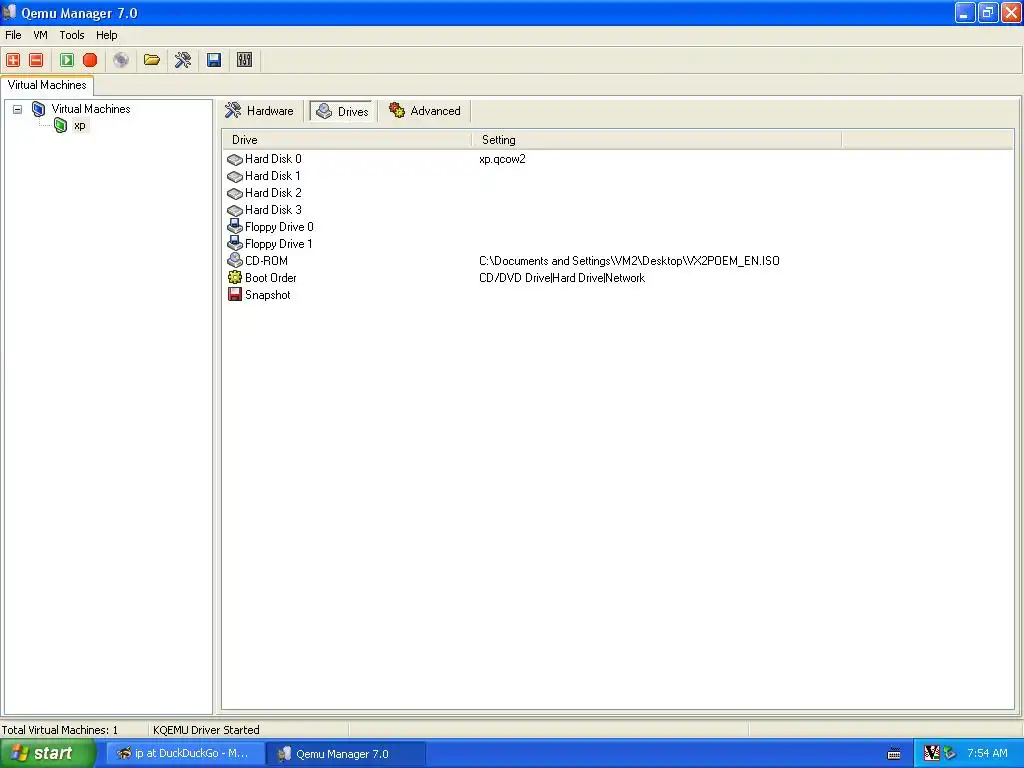Minimize the Qemu Manager window
The image size is (1024, 768).
click(x=965, y=12)
